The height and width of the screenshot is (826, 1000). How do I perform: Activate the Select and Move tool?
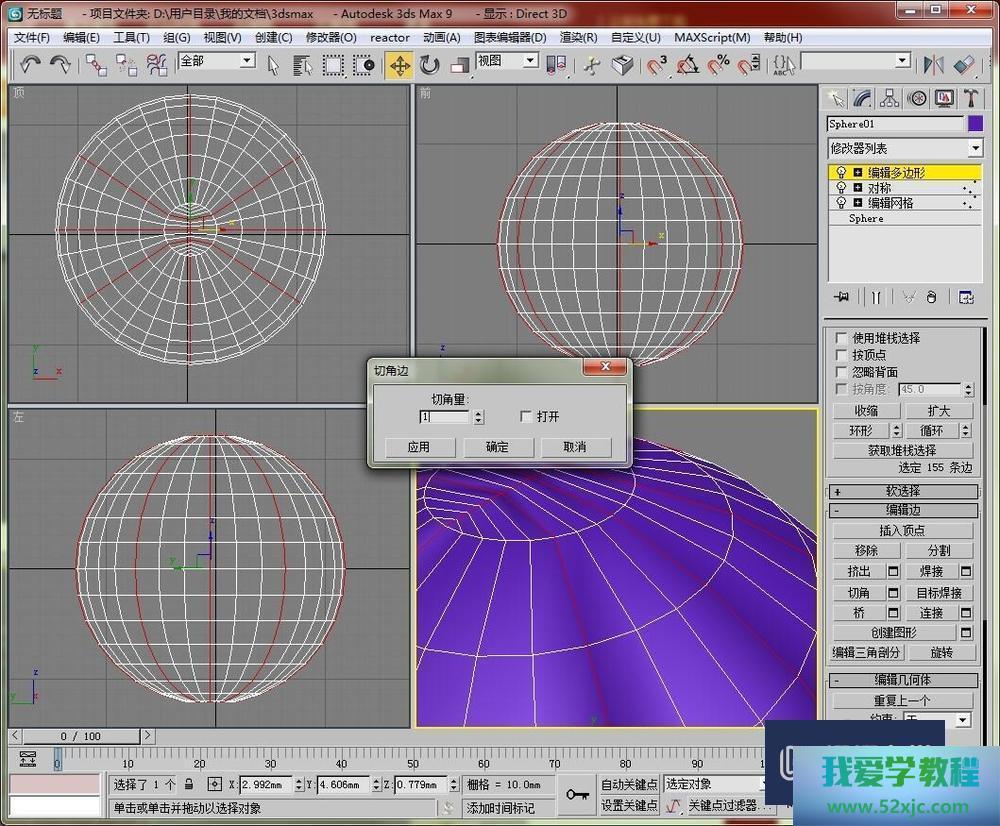pyautogui.click(x=399, y=65)
